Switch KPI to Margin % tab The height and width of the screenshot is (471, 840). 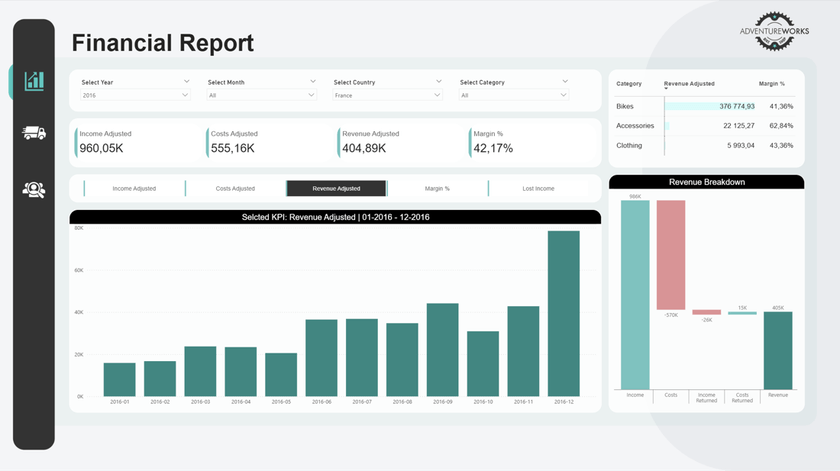click(x=437, y=189)
